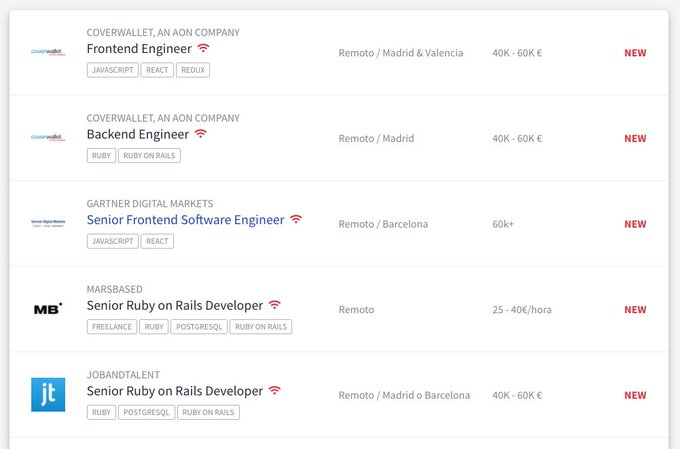Click company name above Backend Engineer
This screenshot has height=449, width=680.
[163, 118]
